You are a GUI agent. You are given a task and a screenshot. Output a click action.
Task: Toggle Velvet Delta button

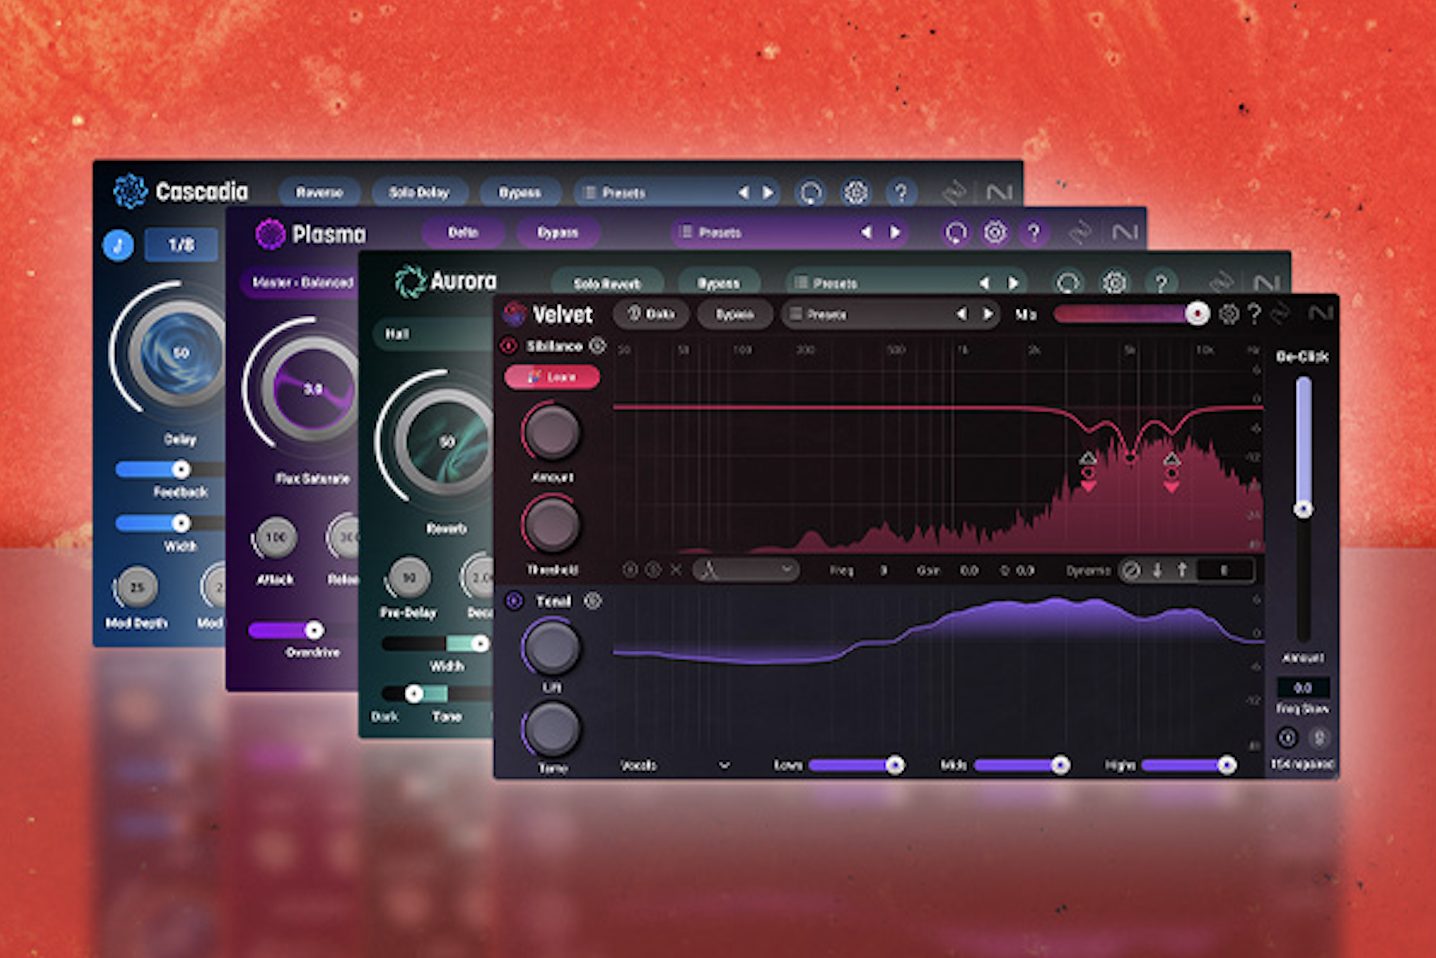tap(651, 314)
